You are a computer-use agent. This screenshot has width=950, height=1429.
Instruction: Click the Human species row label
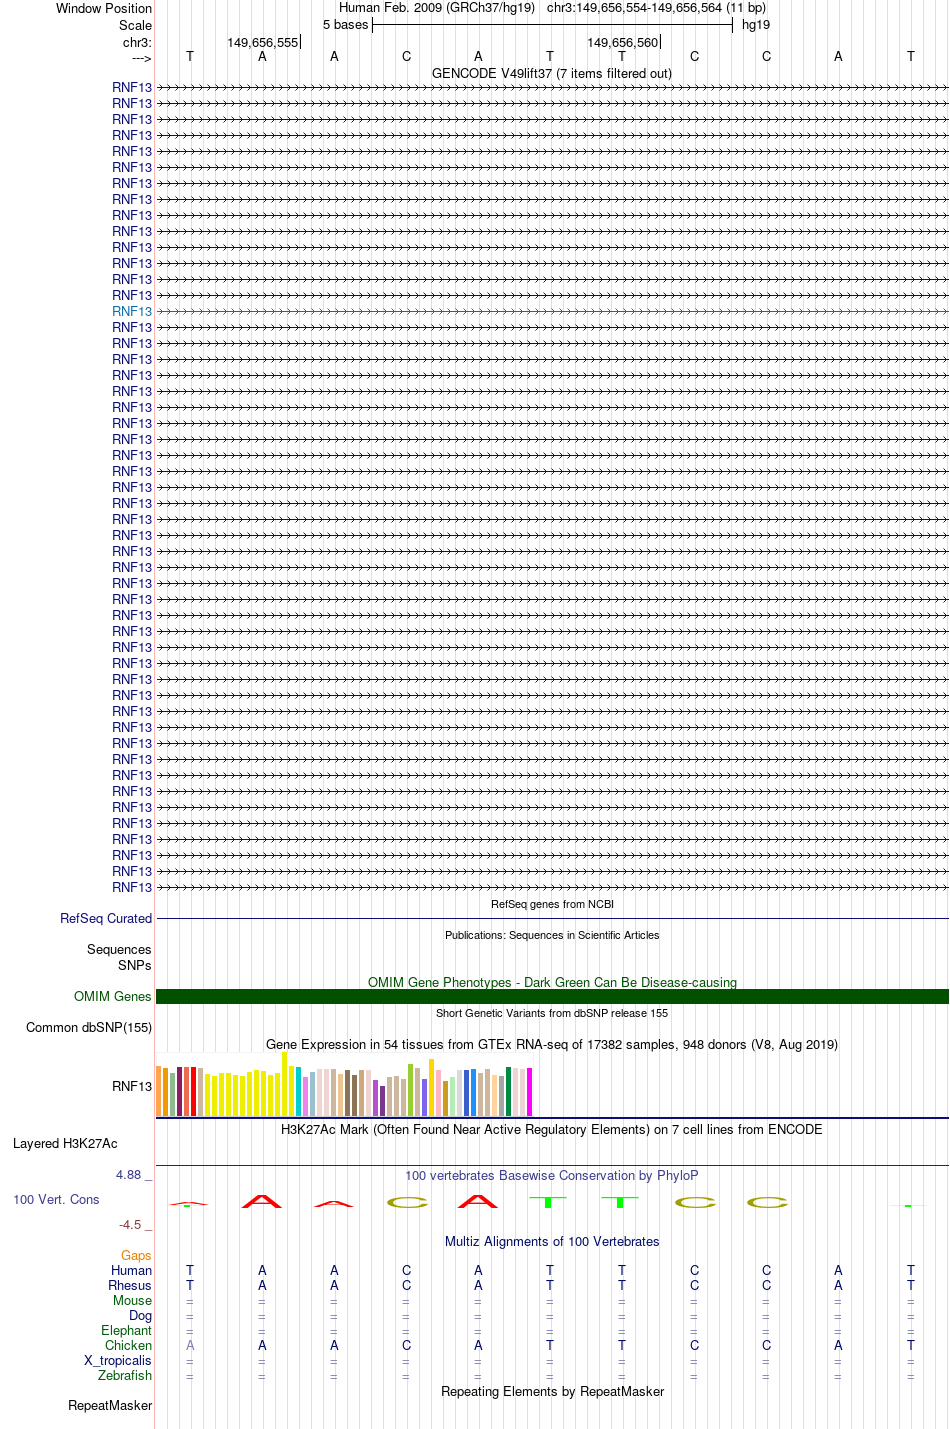click(x=131, y=1270)
